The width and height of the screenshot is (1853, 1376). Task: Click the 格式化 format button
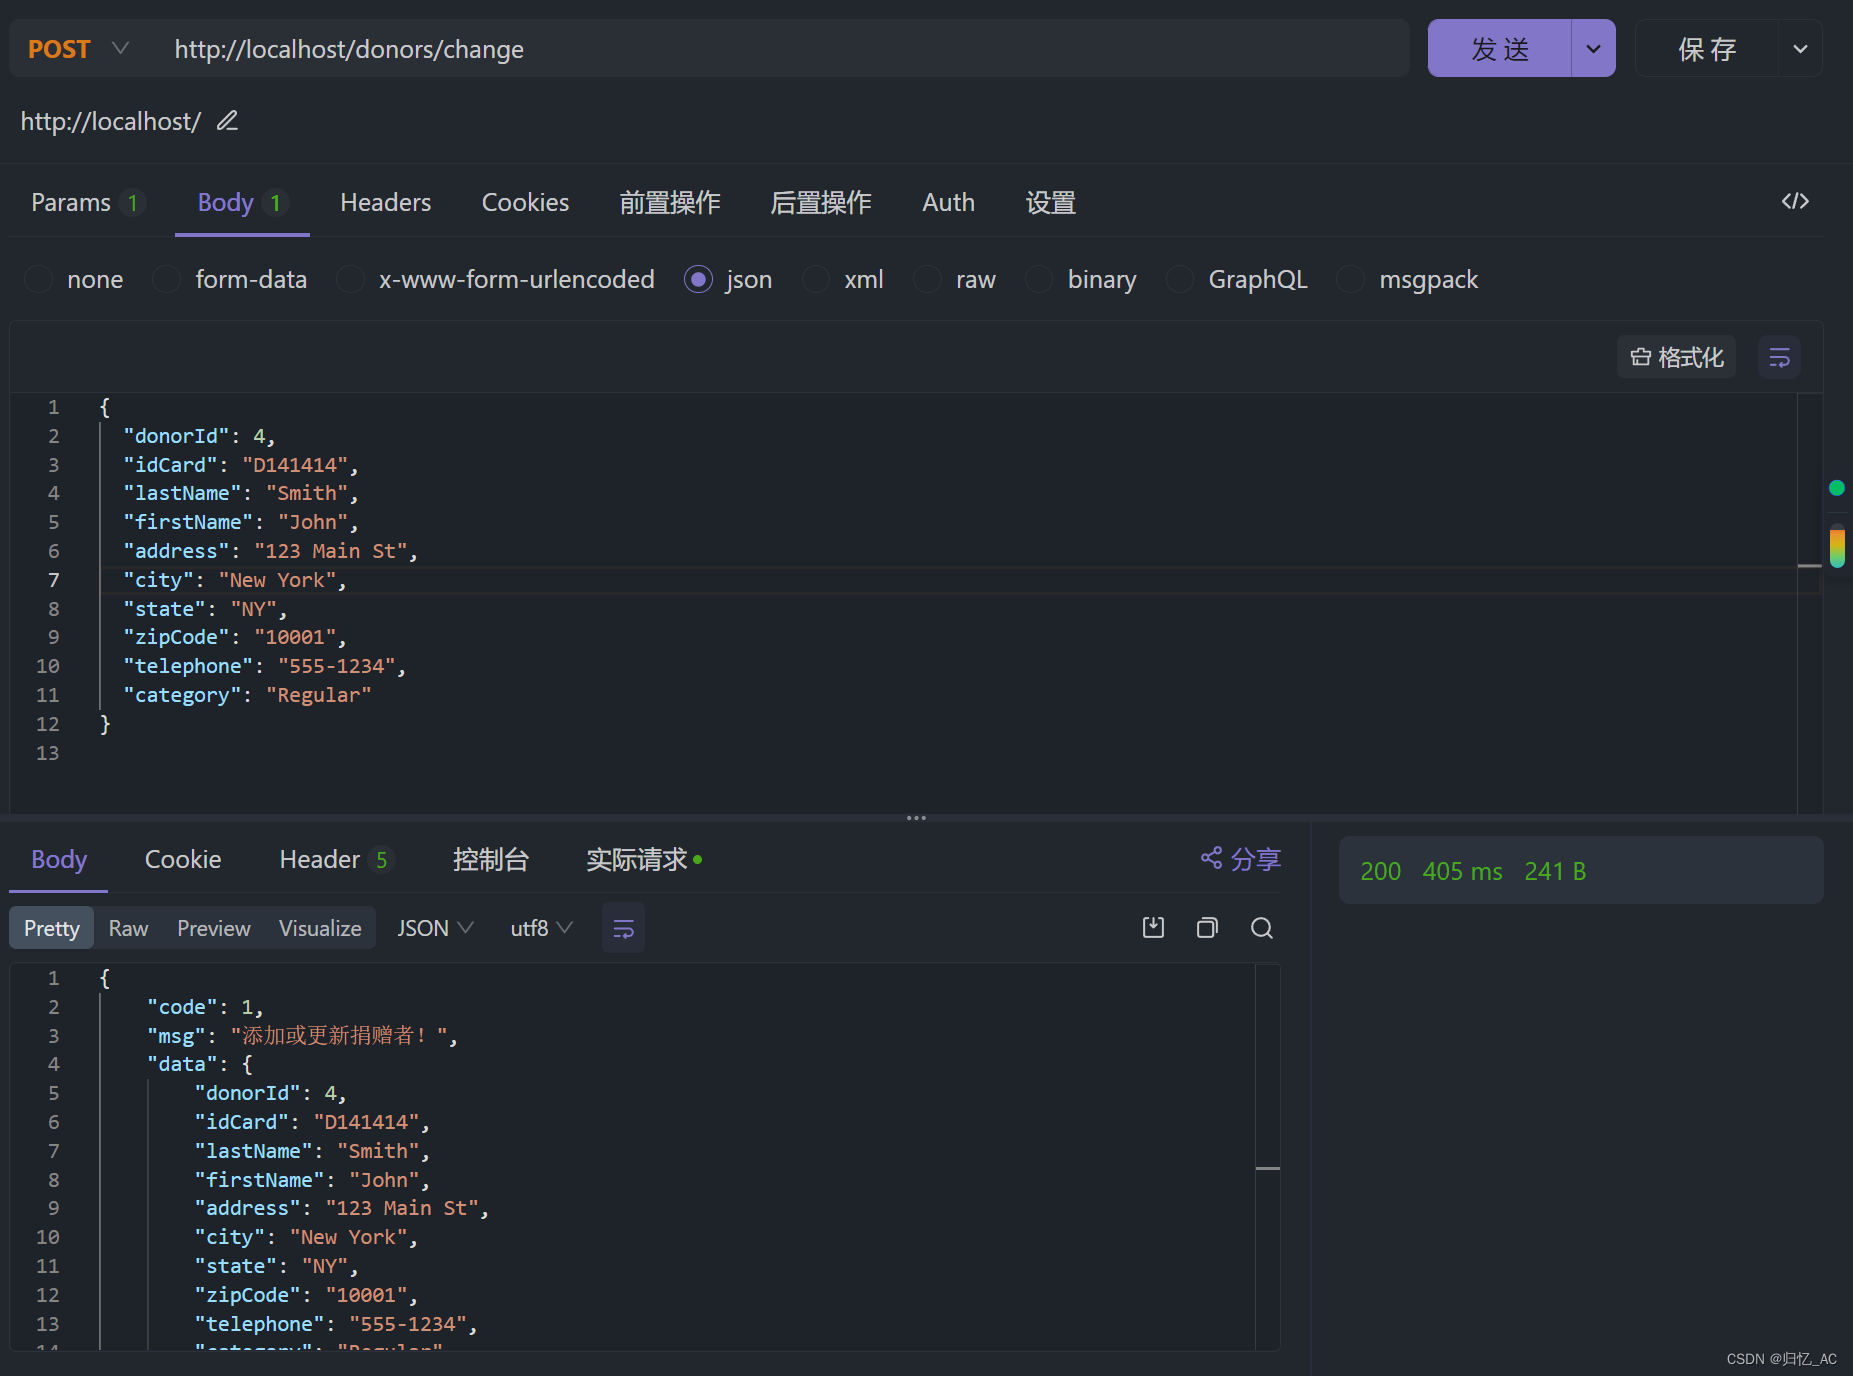tap(1677, 357)
